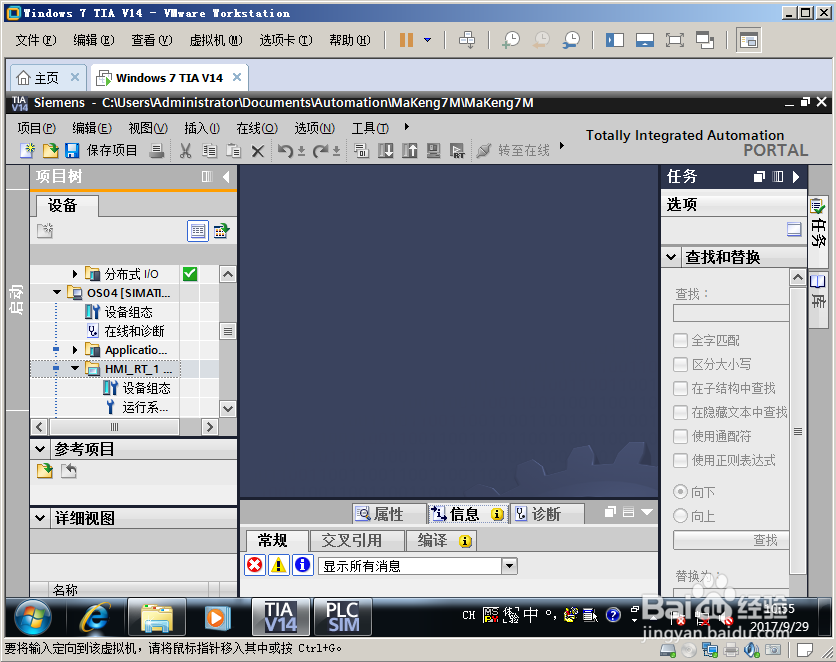Click the delete X icon in toolbar

[x=258, y=151]
